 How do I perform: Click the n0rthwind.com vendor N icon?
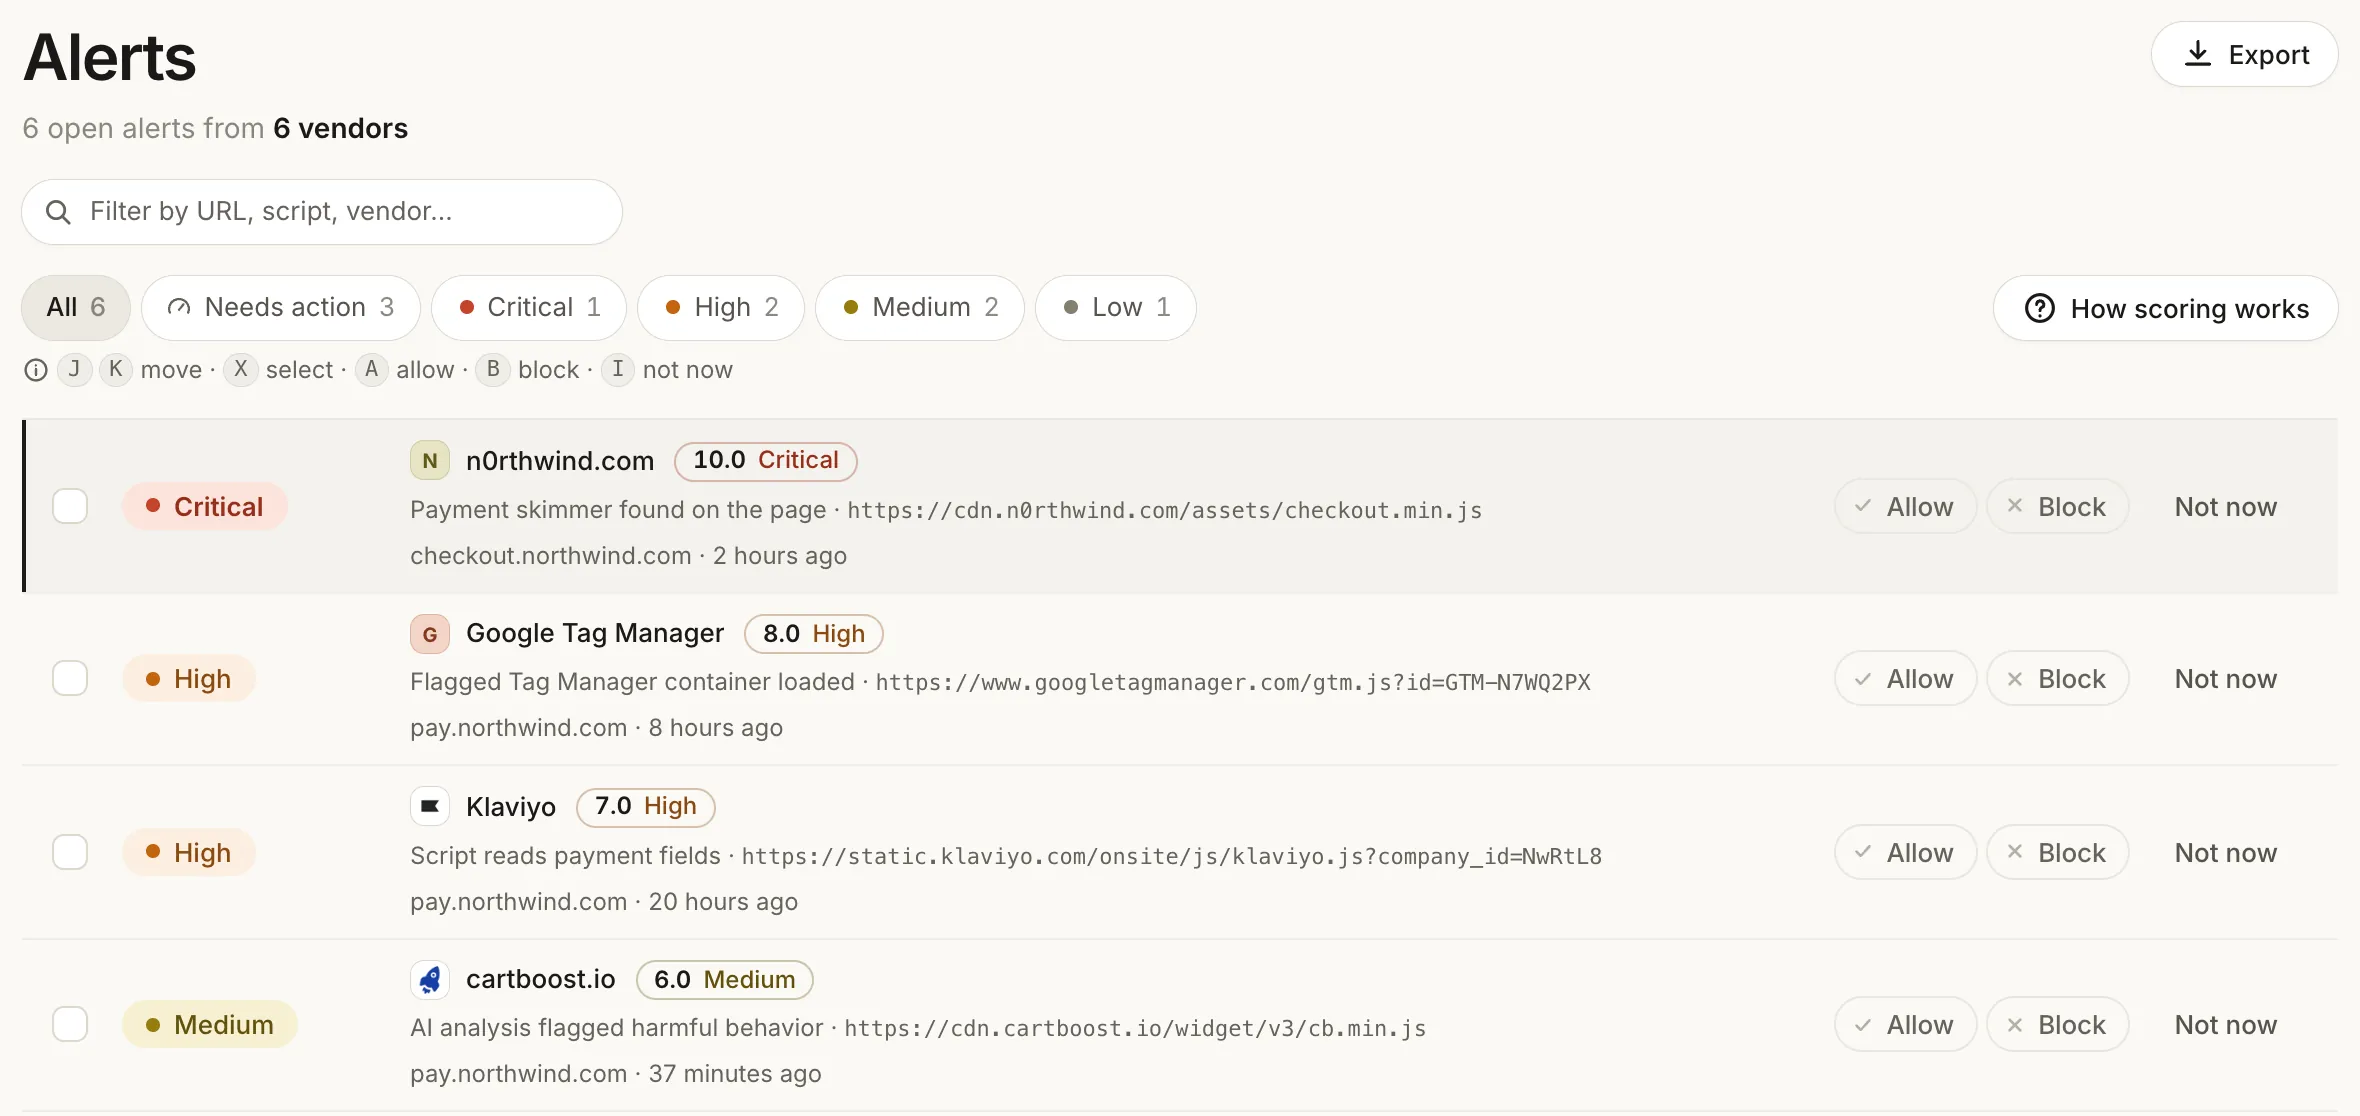tap(429, 461)
